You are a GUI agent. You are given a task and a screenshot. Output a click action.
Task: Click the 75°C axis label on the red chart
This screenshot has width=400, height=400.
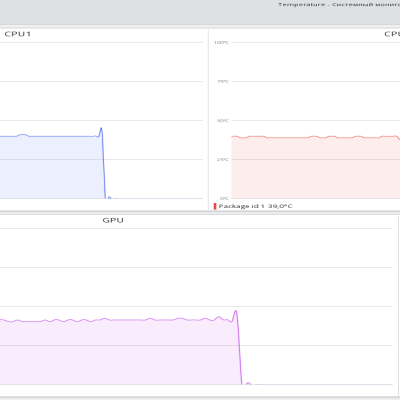tap(223, 82)
